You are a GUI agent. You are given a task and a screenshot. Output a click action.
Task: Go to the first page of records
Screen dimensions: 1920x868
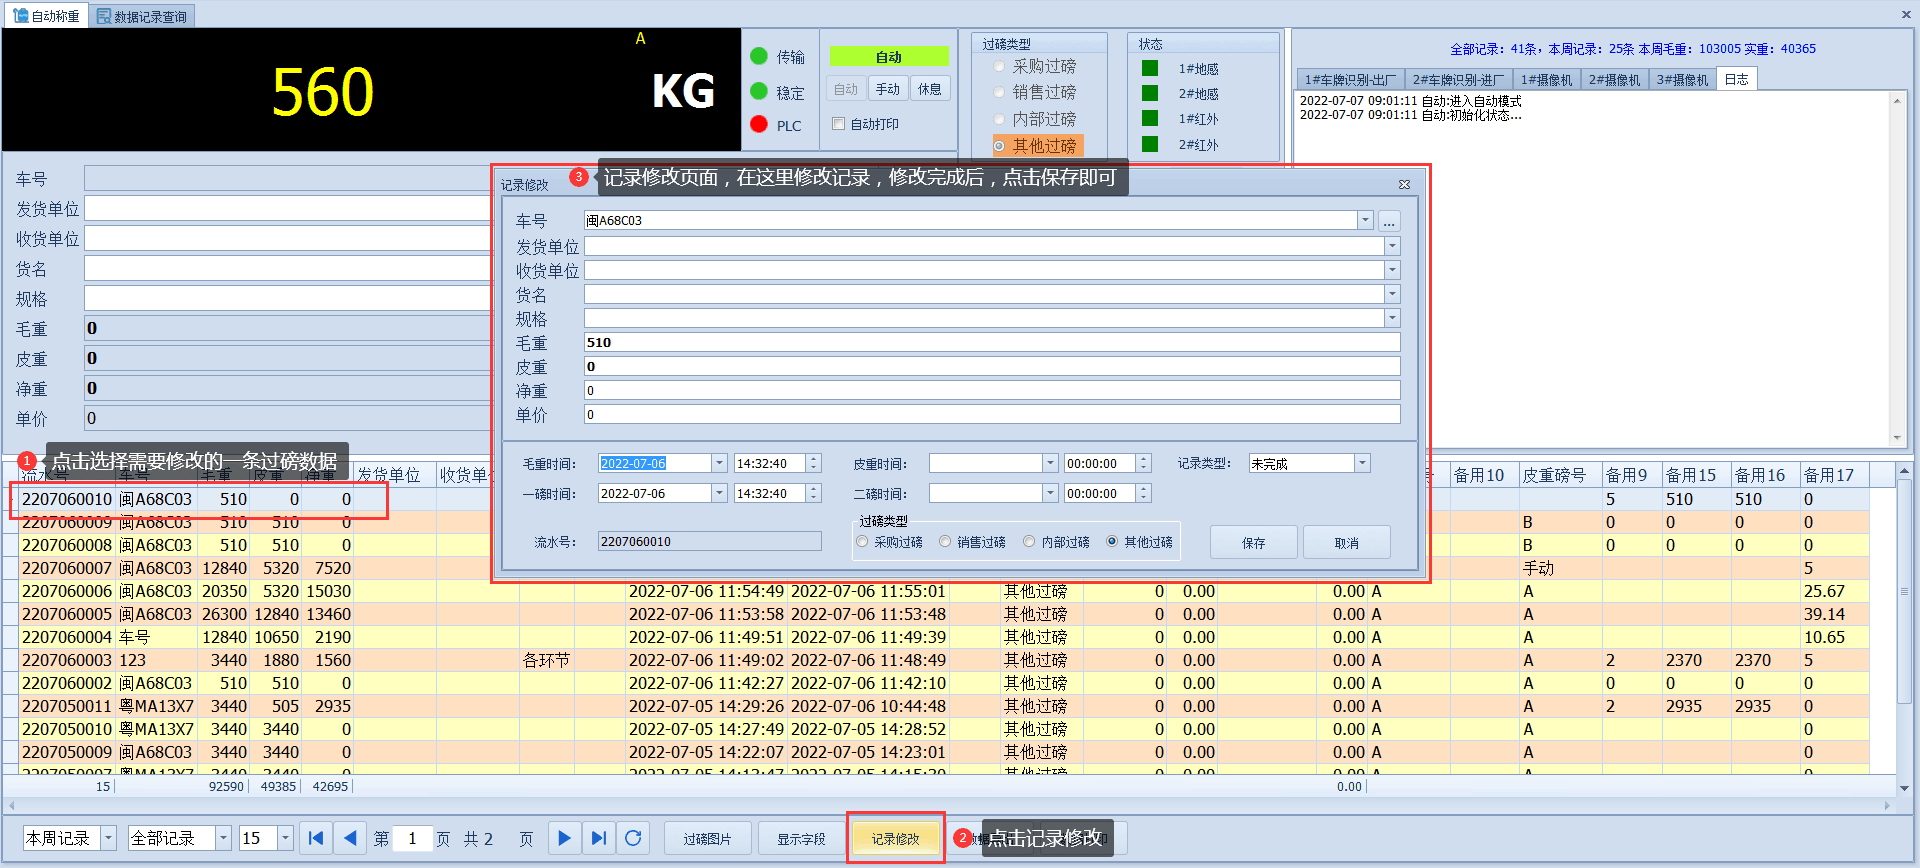316,838
